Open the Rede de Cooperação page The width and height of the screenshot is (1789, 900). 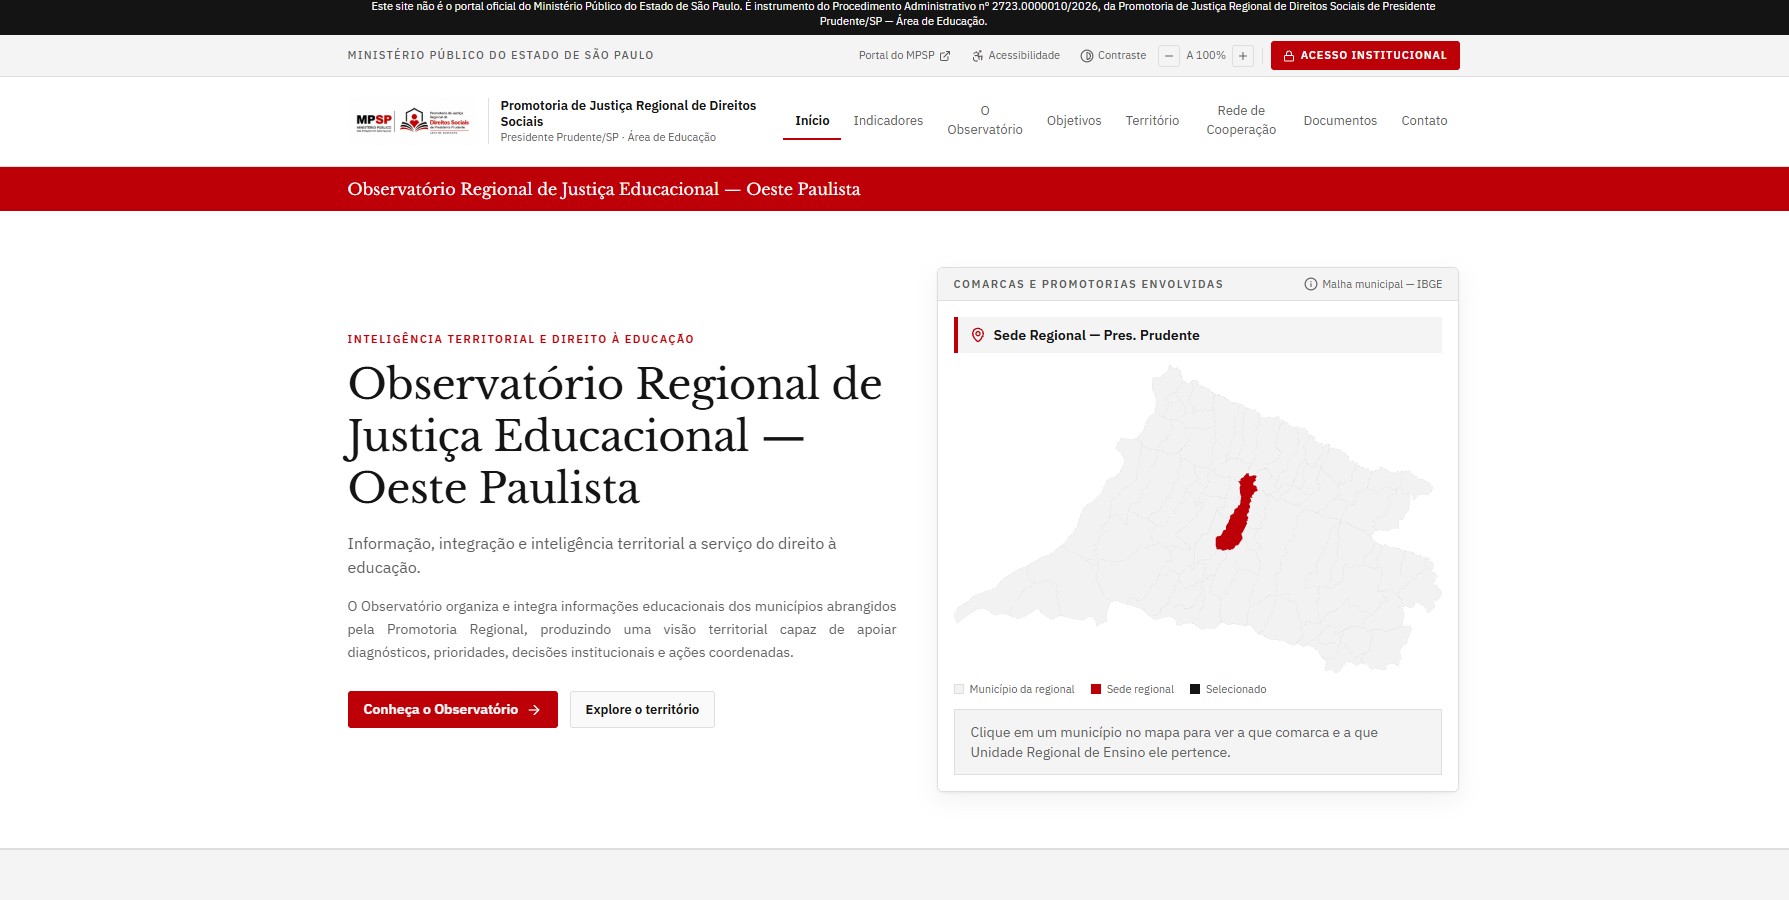pyautogui.click(x=1241, y=120)
